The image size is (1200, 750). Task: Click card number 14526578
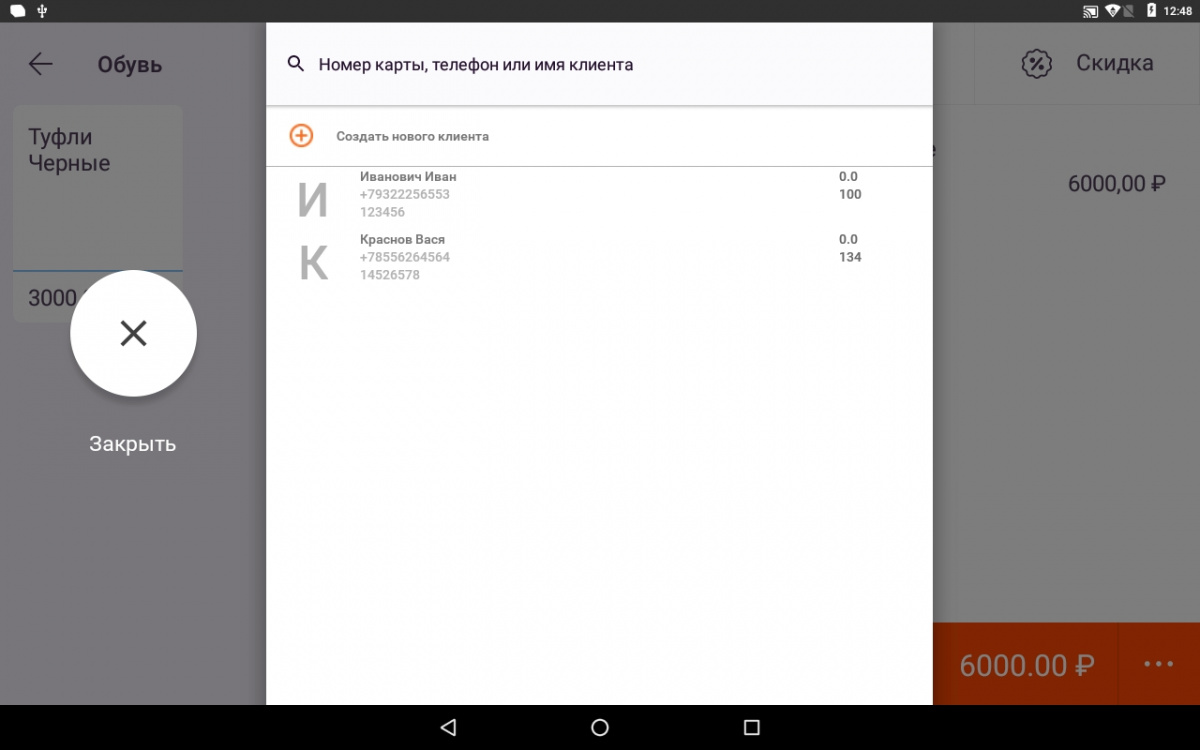tap(390, 275)
